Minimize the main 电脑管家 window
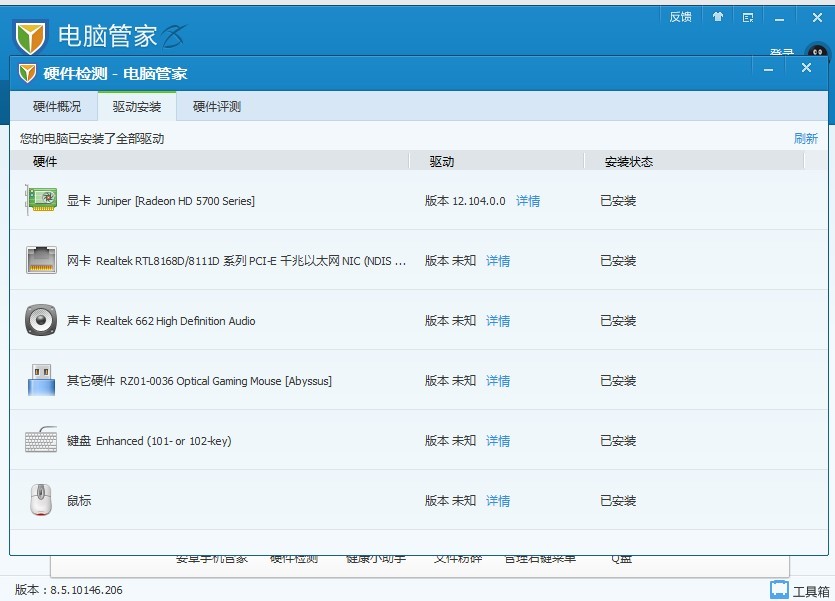Viewport: 835px width, 601px height. [779, 19]
